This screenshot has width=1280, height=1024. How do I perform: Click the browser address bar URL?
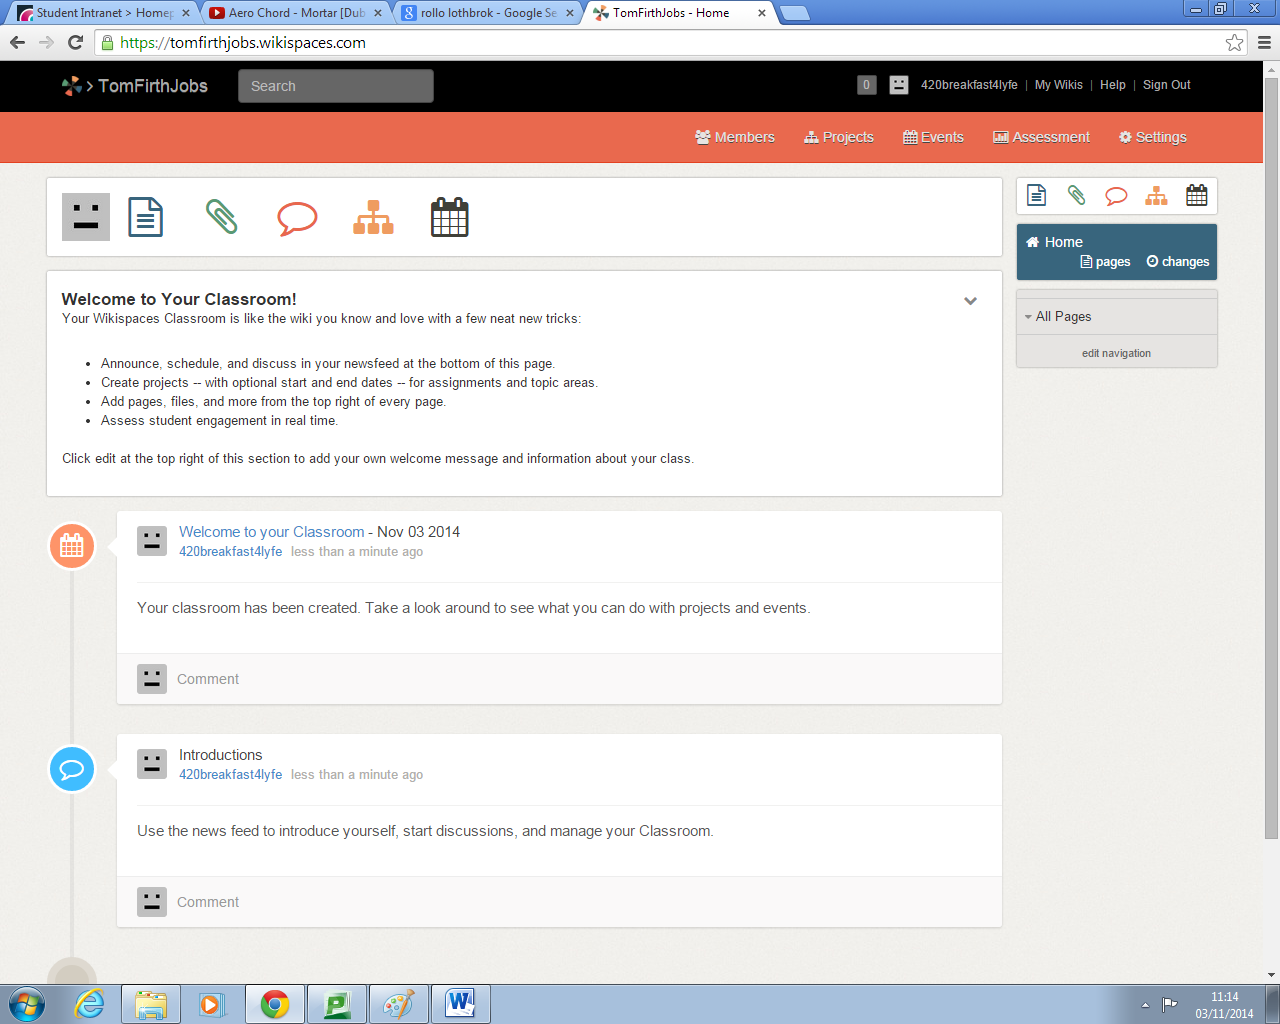pos(243,42)
